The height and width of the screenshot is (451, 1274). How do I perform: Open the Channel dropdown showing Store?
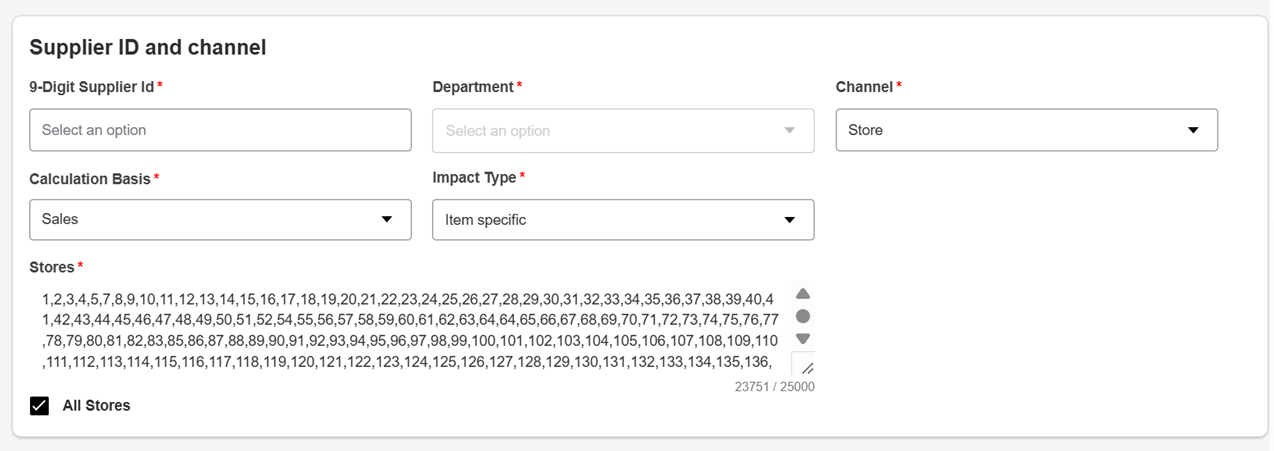click(1010, 130)
